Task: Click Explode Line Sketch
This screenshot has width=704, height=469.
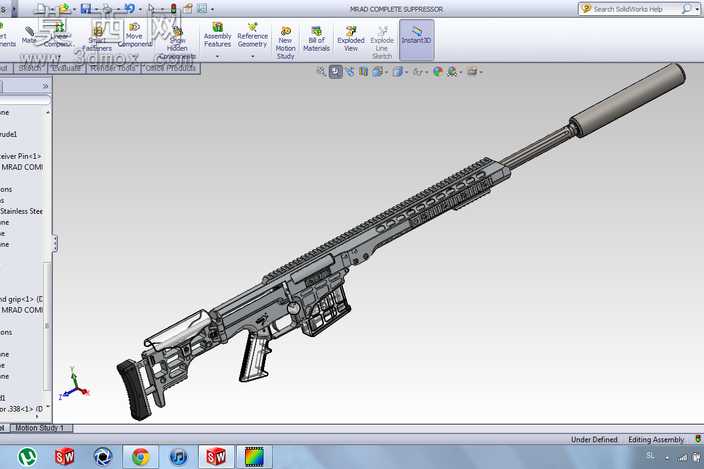Action: [382, 43]
